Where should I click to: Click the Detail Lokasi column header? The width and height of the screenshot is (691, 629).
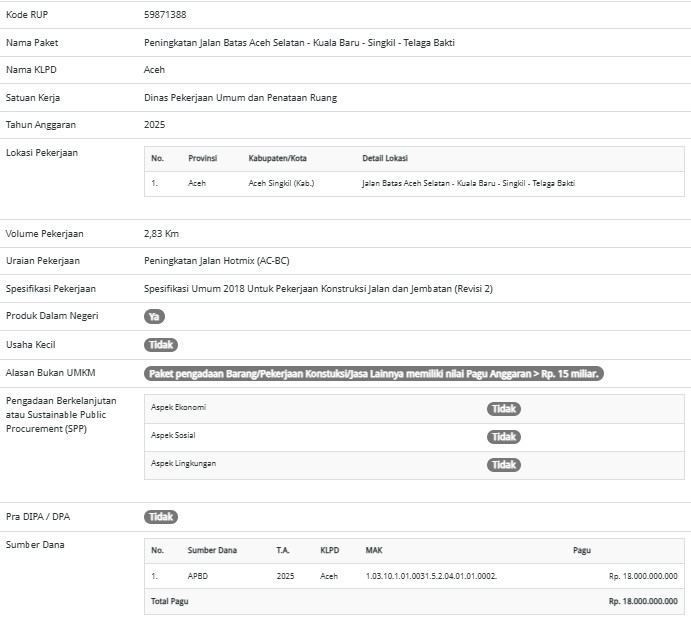(385, 159)
